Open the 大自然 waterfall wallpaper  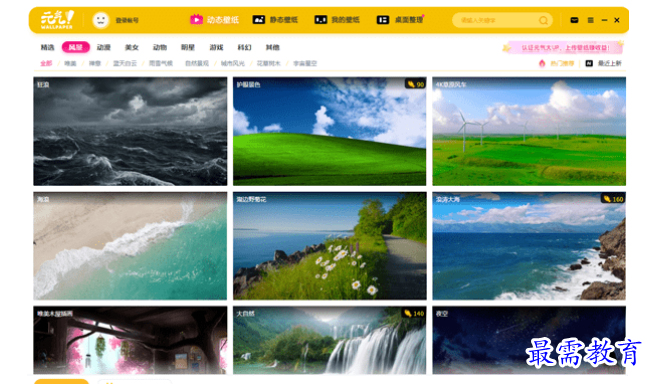click(x=330, y=340)
